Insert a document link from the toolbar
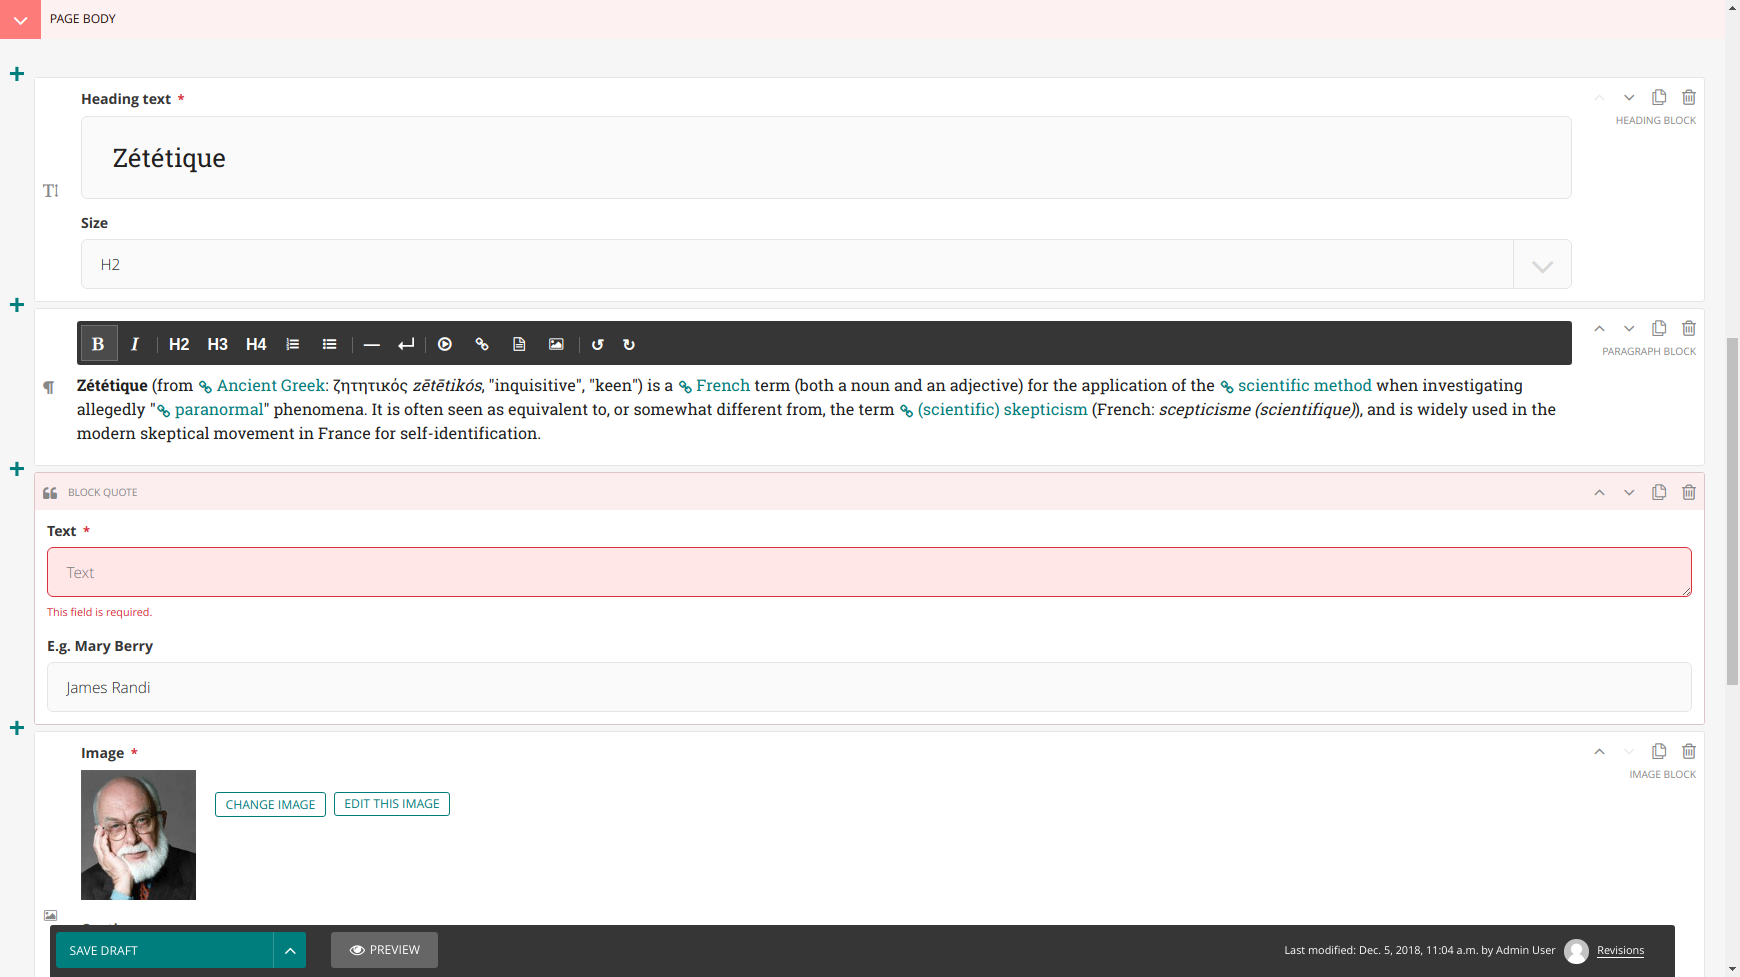Image resolution: width=1740 pixels, height=977 pixels. pos(519,344)
